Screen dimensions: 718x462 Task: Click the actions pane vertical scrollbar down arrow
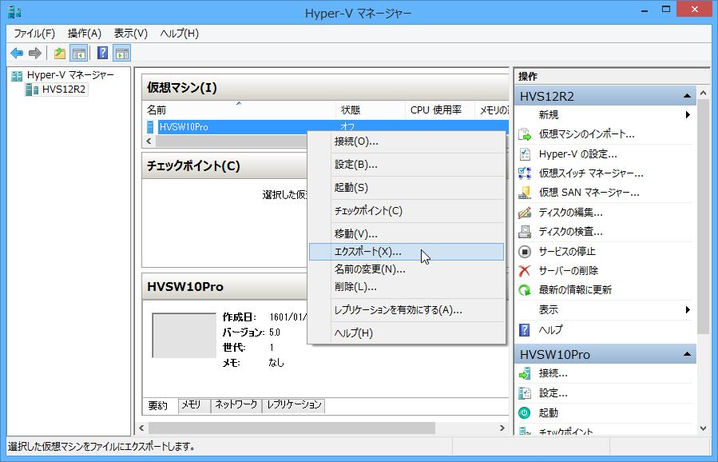pos(703,429)
